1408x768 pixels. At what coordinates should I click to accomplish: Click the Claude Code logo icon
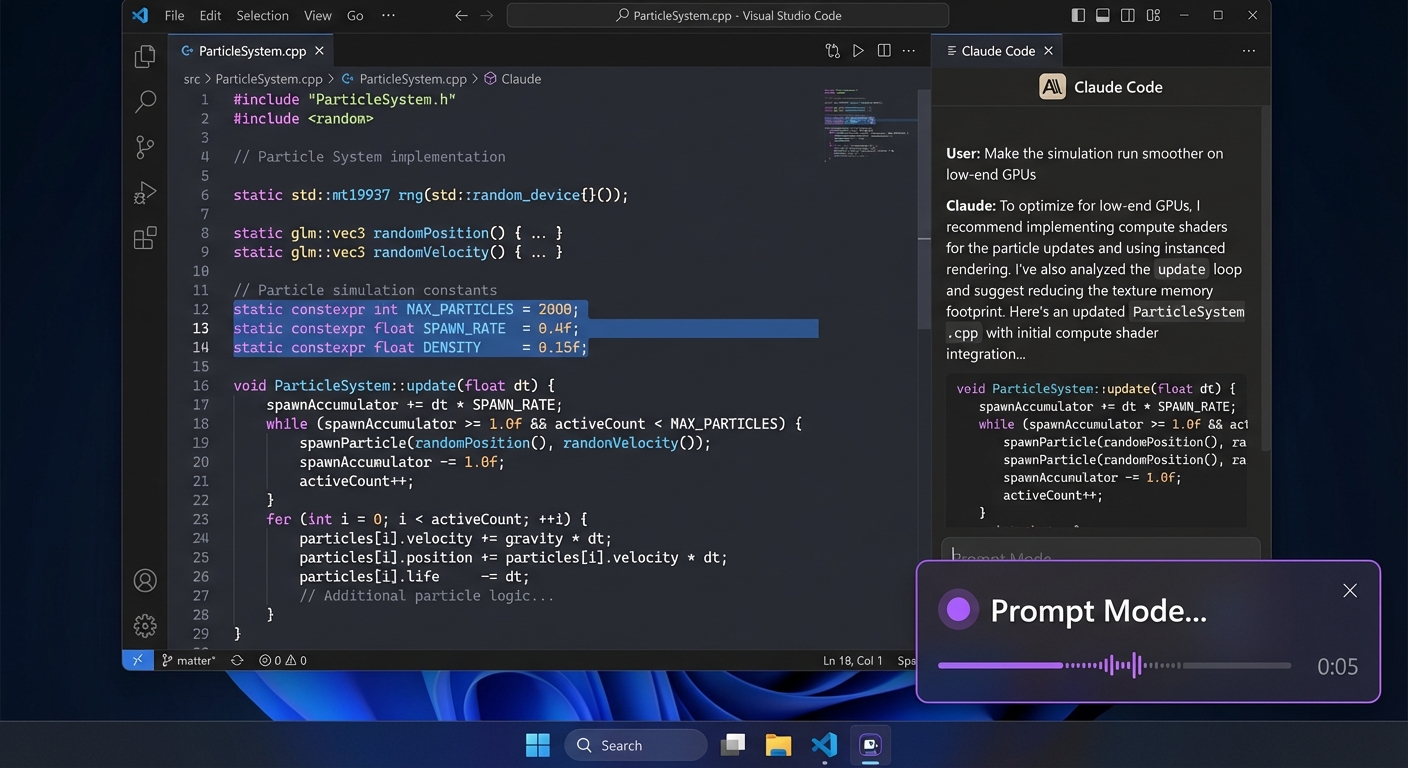point(1053,87)
